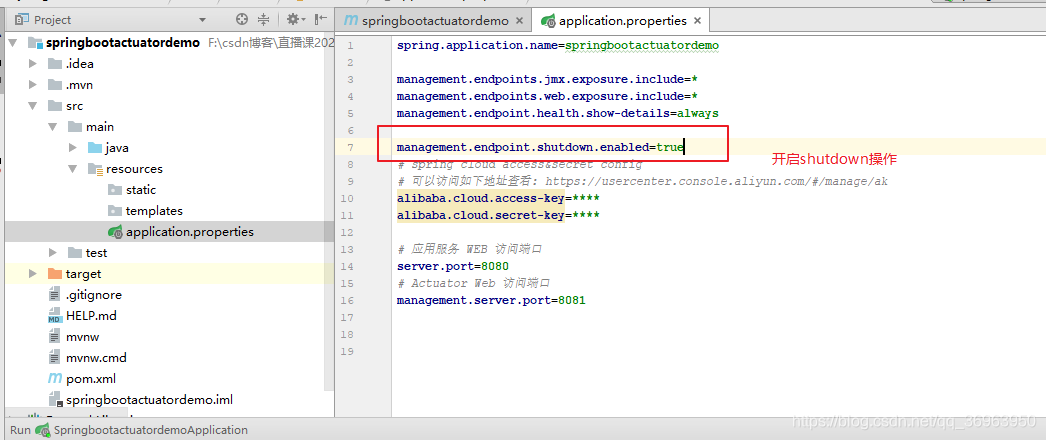This screenshot has width=1046, height=440.
Task: Select the pom.xml file
Action: [x=91, y=379]
